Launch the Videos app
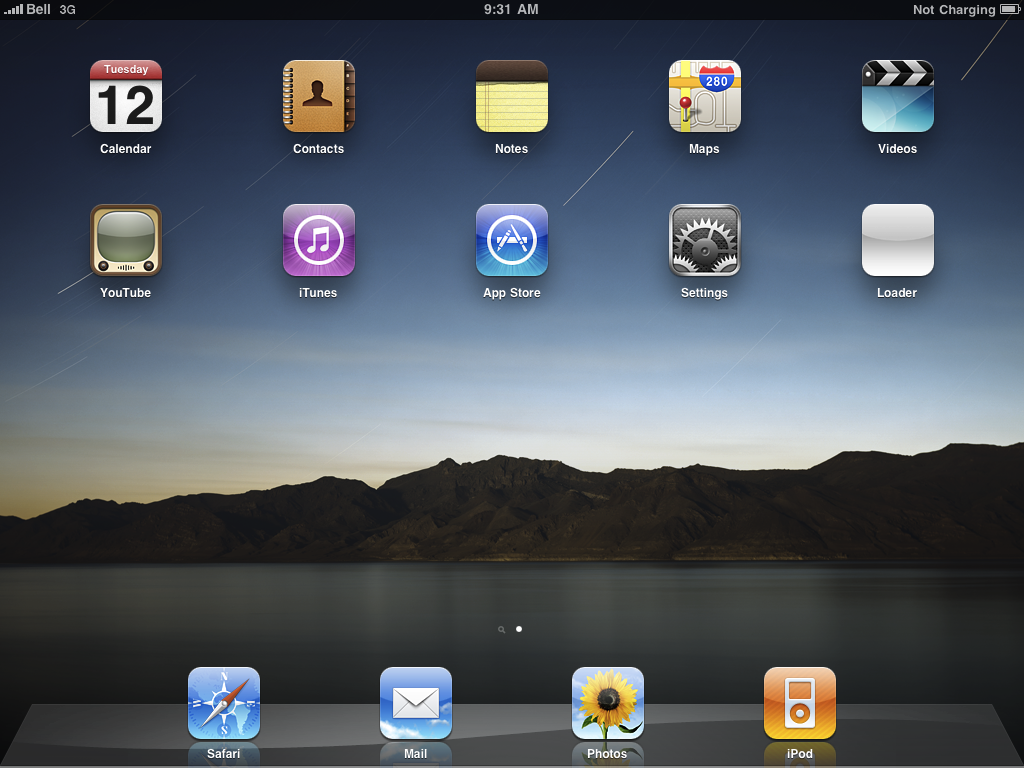 (898, 97)
